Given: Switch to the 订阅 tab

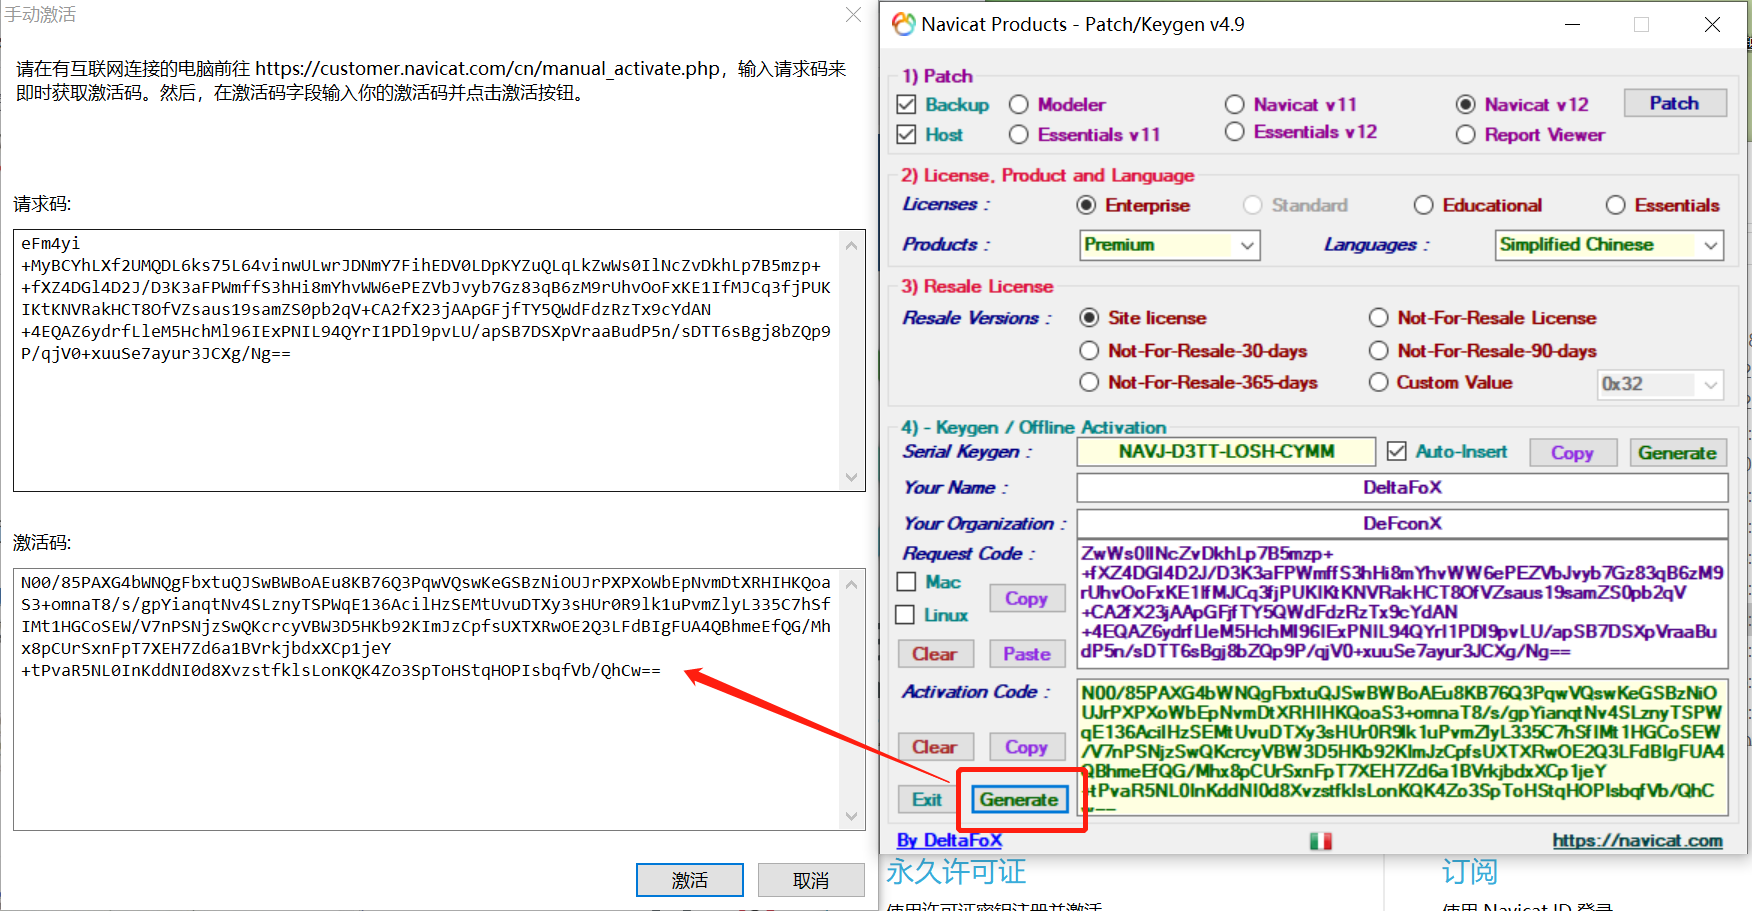Looking at the screenshot, I should [x=1469, y=872].
